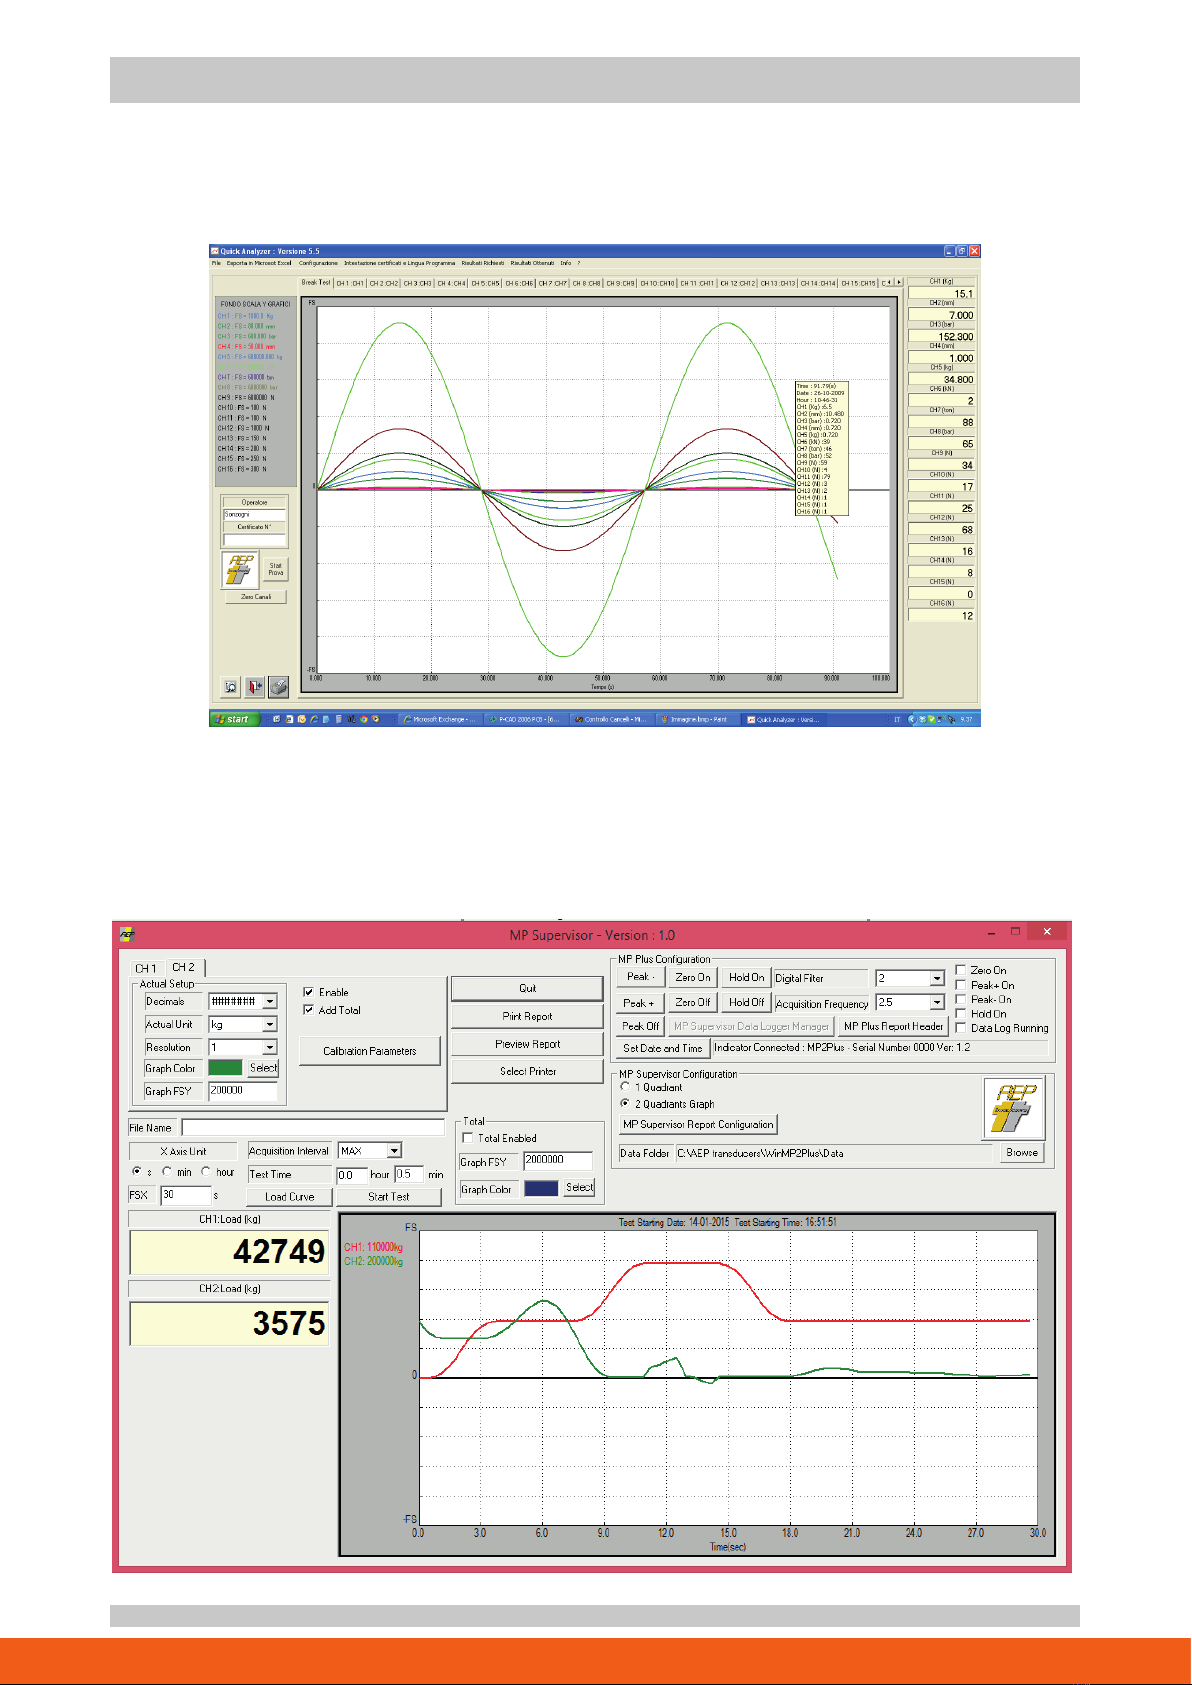Screen dimensions: 1192x1685
Task: Open the Configurazione menu in Quick Analyzer
Action: (x=318, y=263)
